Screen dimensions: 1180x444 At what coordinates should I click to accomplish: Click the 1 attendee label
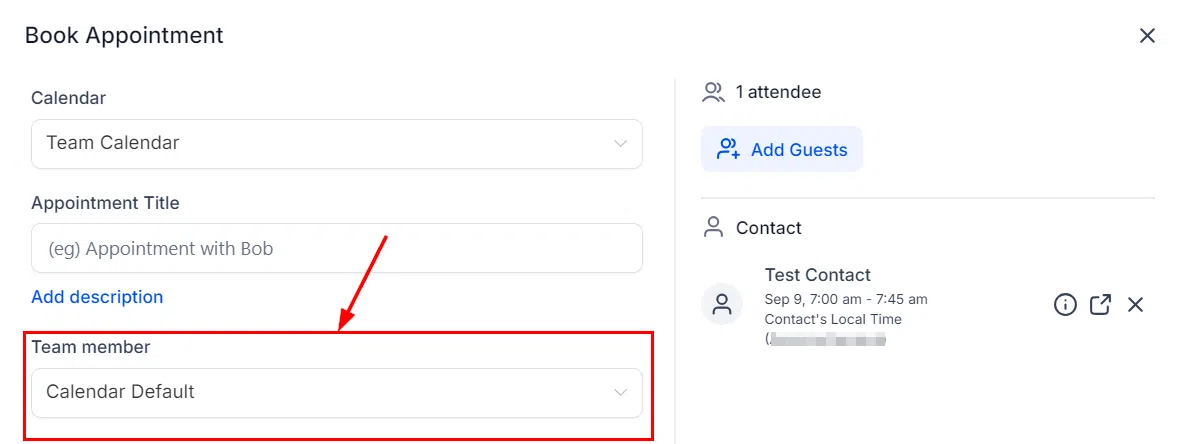pyautogui.click(x=778, y=93)
